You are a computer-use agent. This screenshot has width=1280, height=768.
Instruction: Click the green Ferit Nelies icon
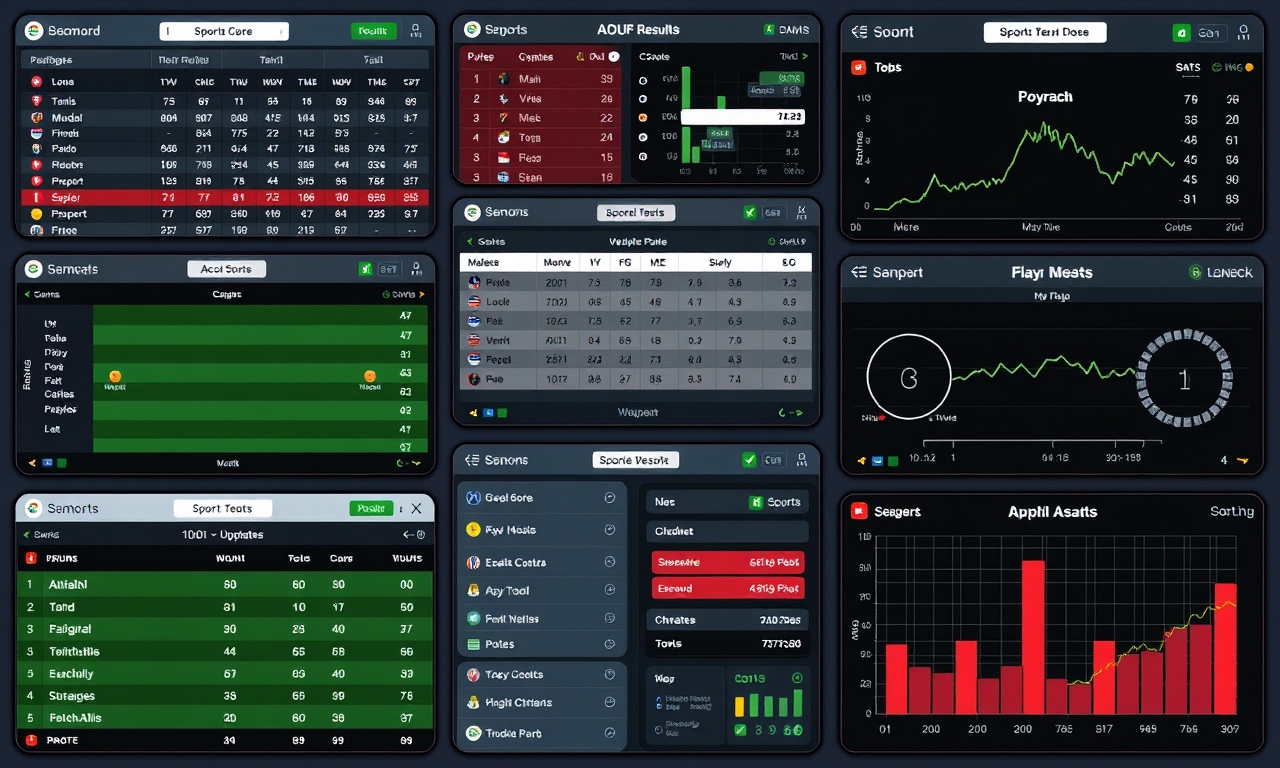point(474,618)
